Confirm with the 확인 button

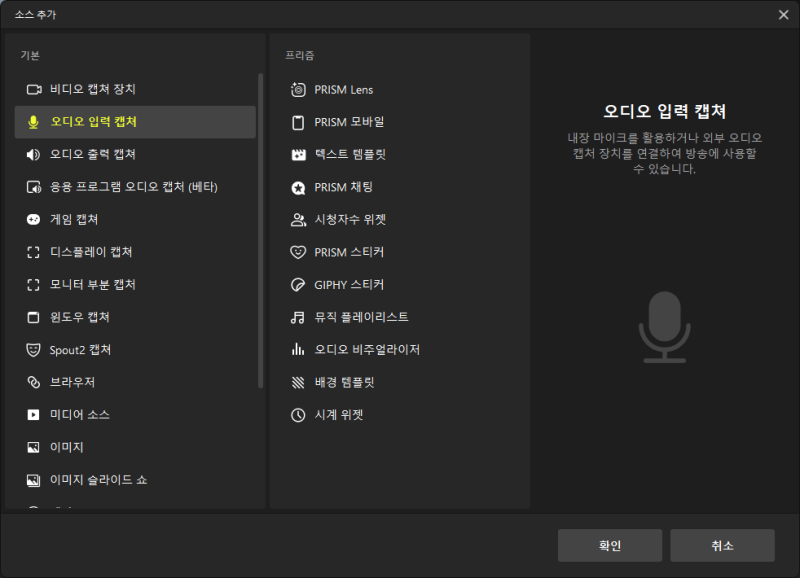[x=610, y=545]
